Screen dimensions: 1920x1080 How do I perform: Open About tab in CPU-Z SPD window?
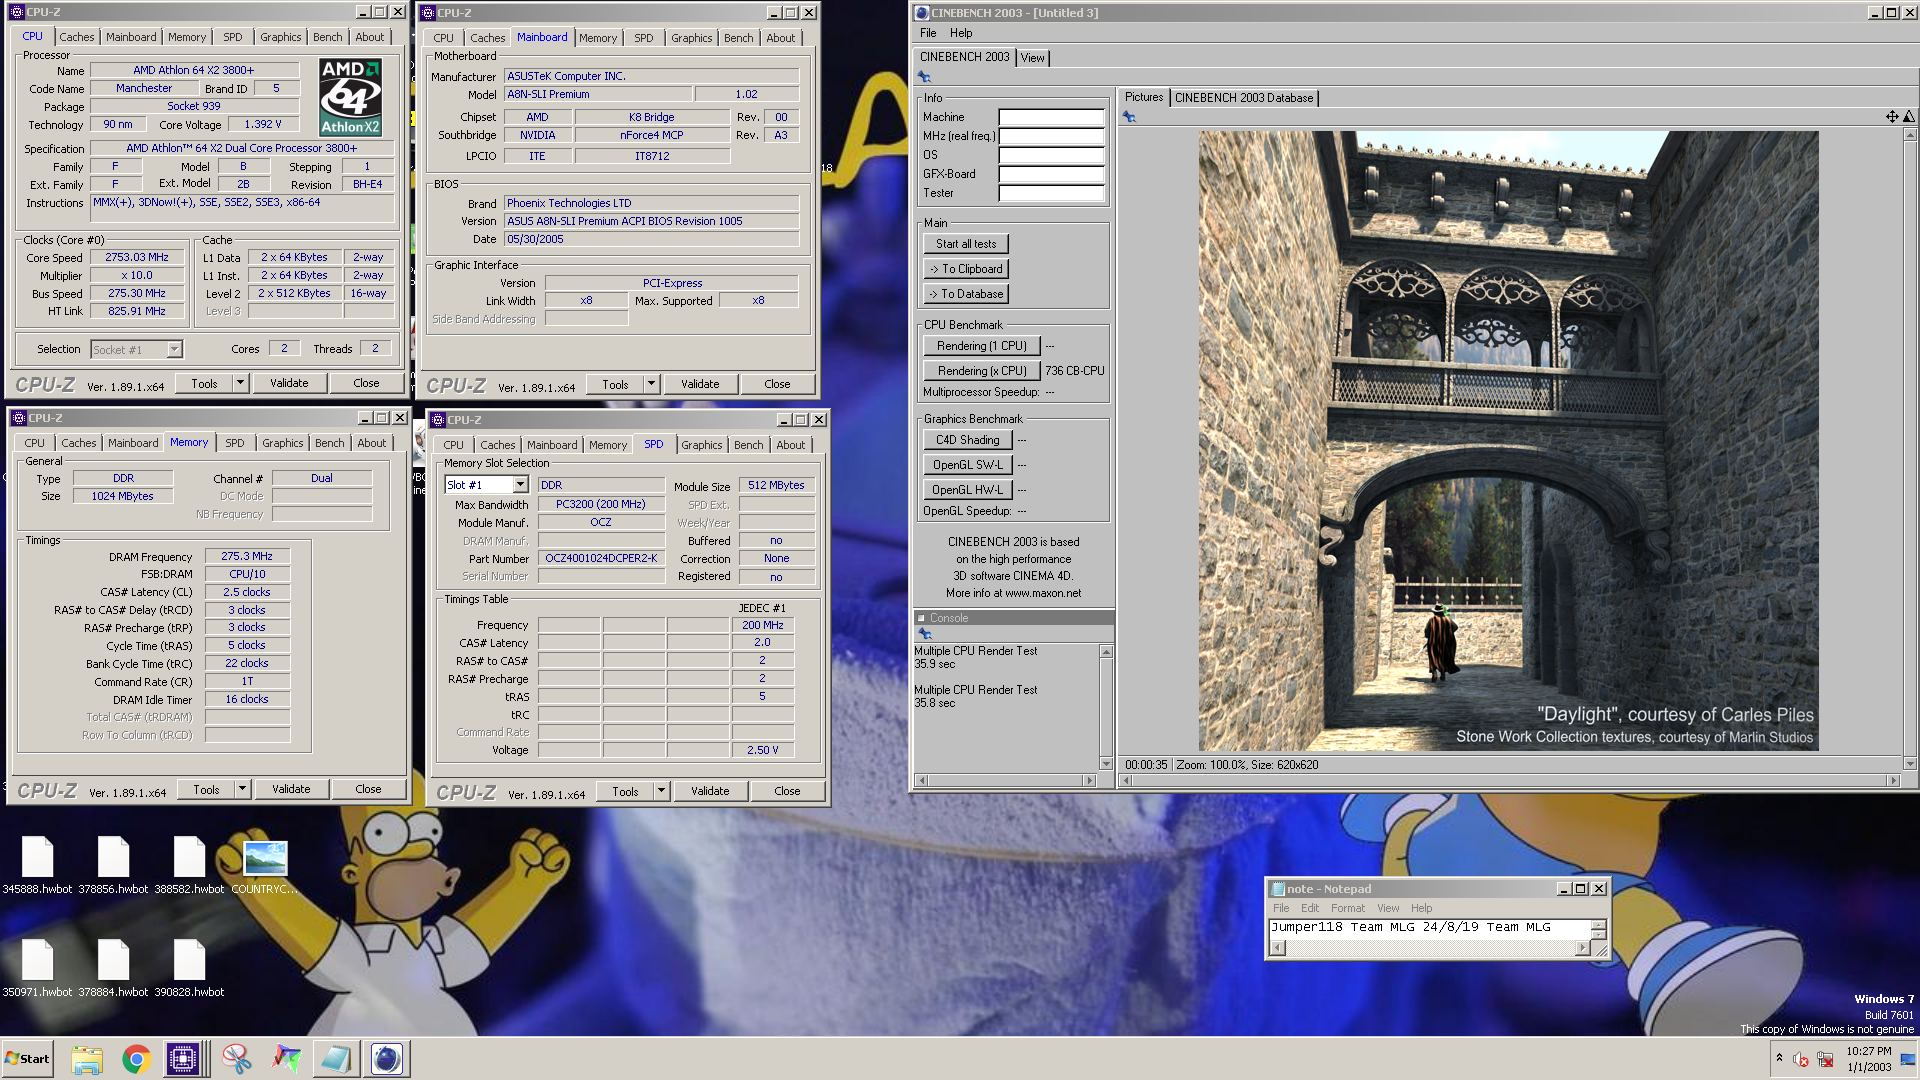coord(790,445)
